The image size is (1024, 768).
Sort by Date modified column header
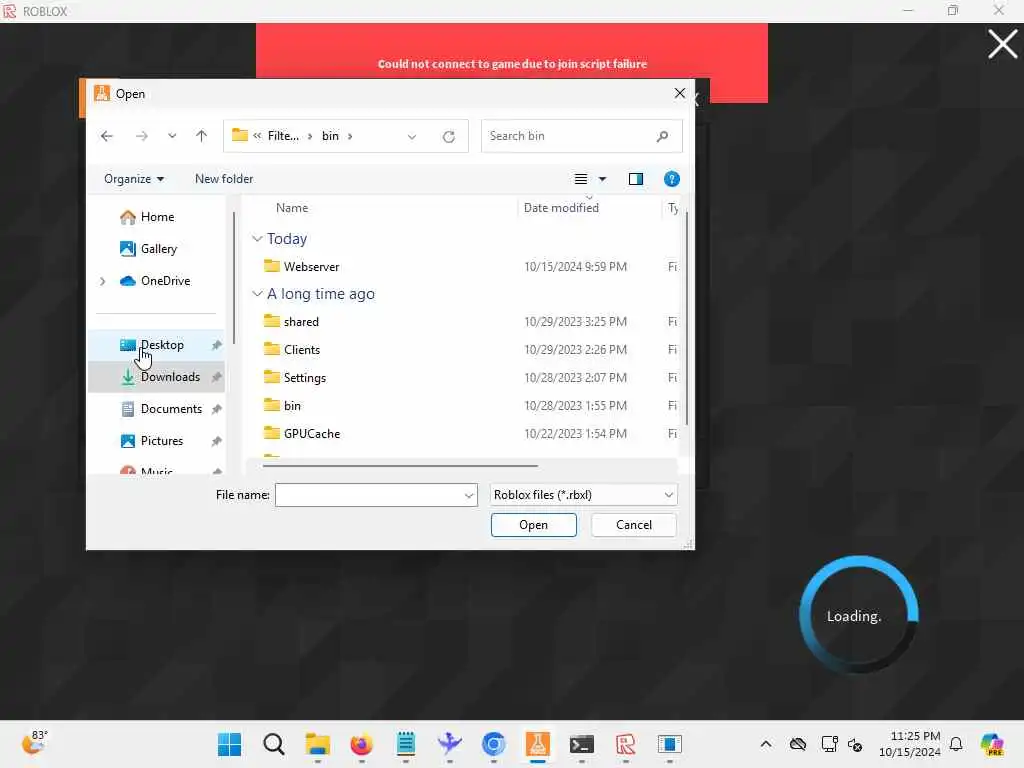(561, 208)
